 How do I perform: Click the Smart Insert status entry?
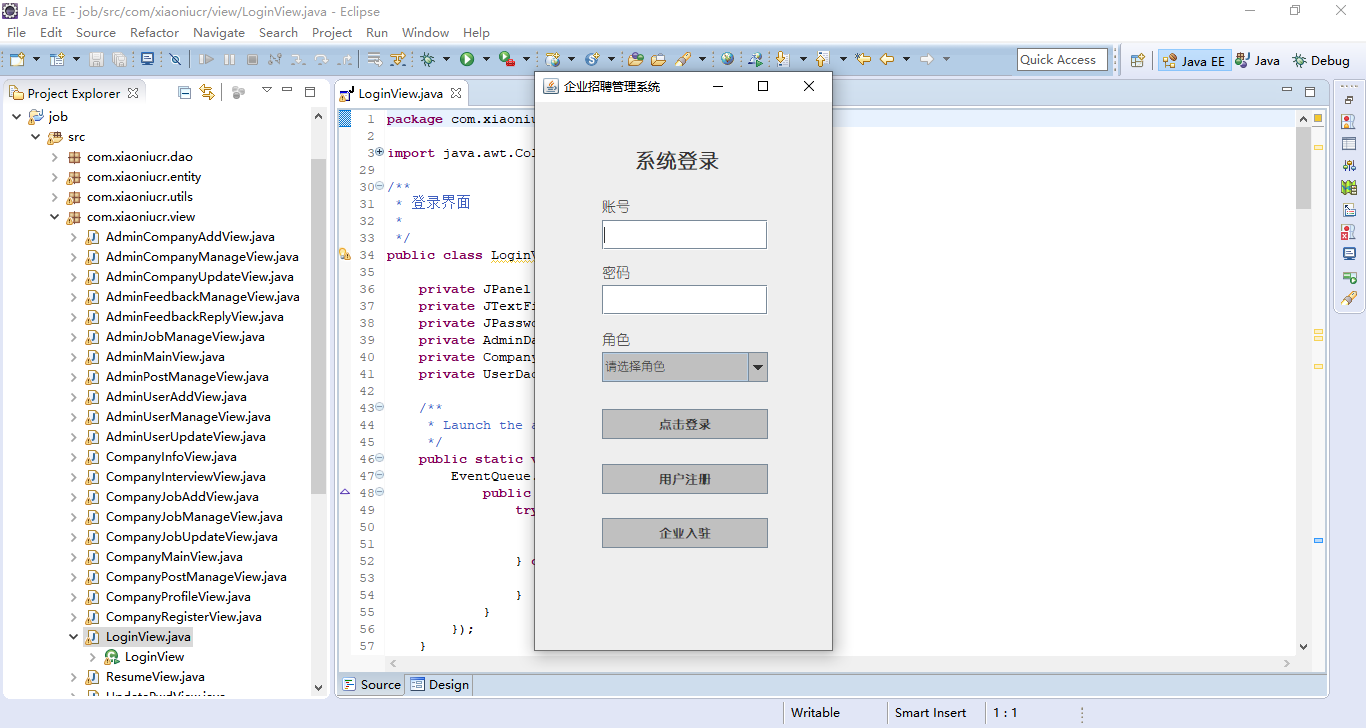point(930,713)
